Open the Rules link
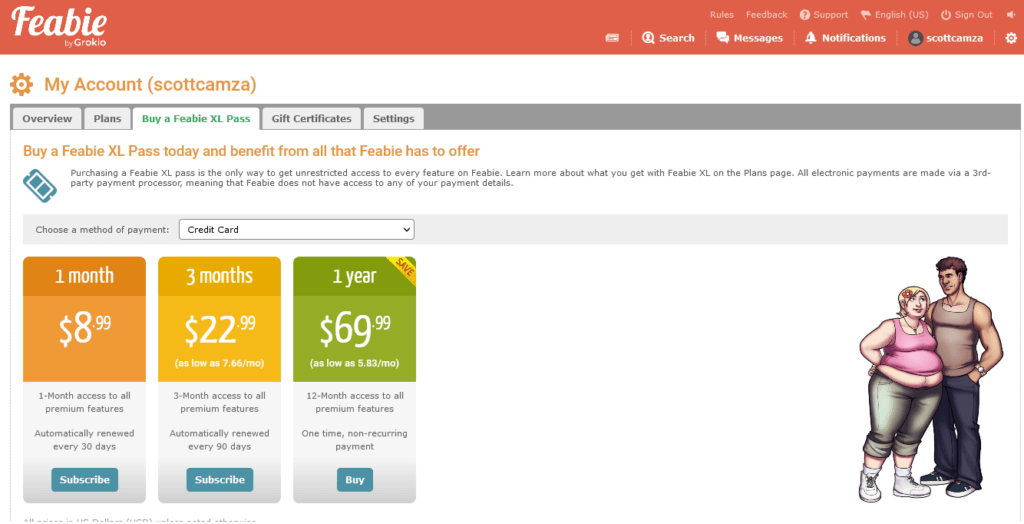 pos(722,14)
